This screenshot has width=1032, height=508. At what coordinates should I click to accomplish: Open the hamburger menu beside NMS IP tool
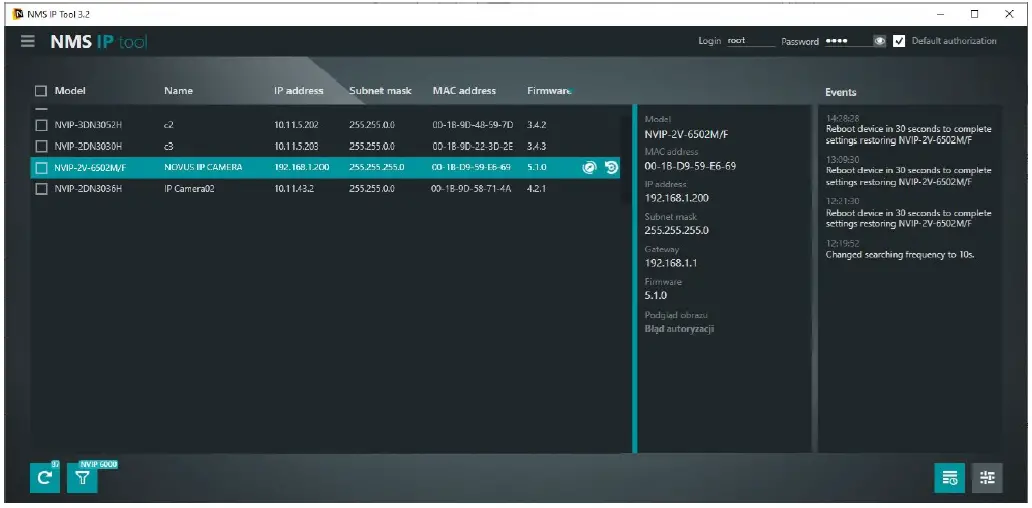coord(27,41)
